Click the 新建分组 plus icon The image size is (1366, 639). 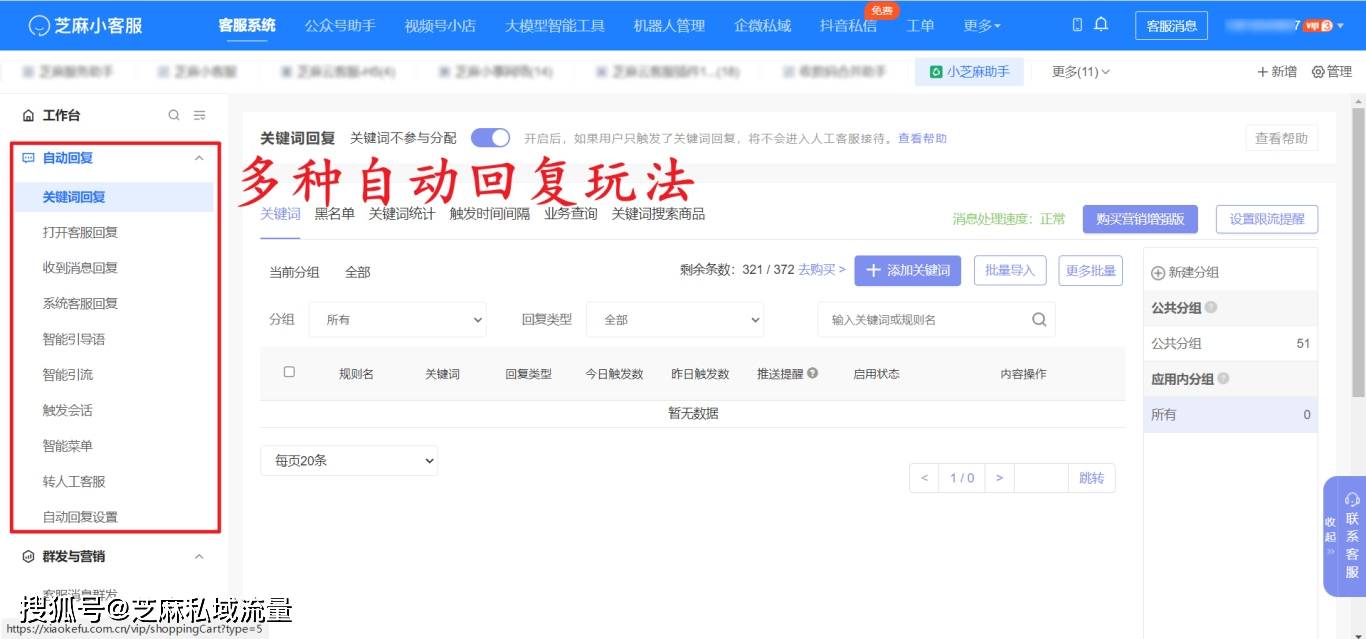coord(1157,272)
